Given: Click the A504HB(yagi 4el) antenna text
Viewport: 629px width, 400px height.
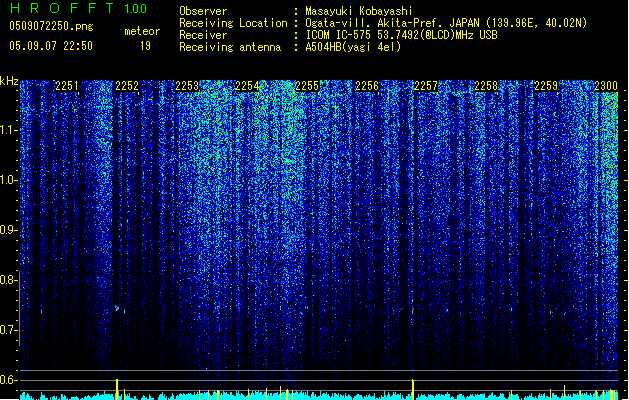Looking at the screenshot, I should tap(353, 47).
